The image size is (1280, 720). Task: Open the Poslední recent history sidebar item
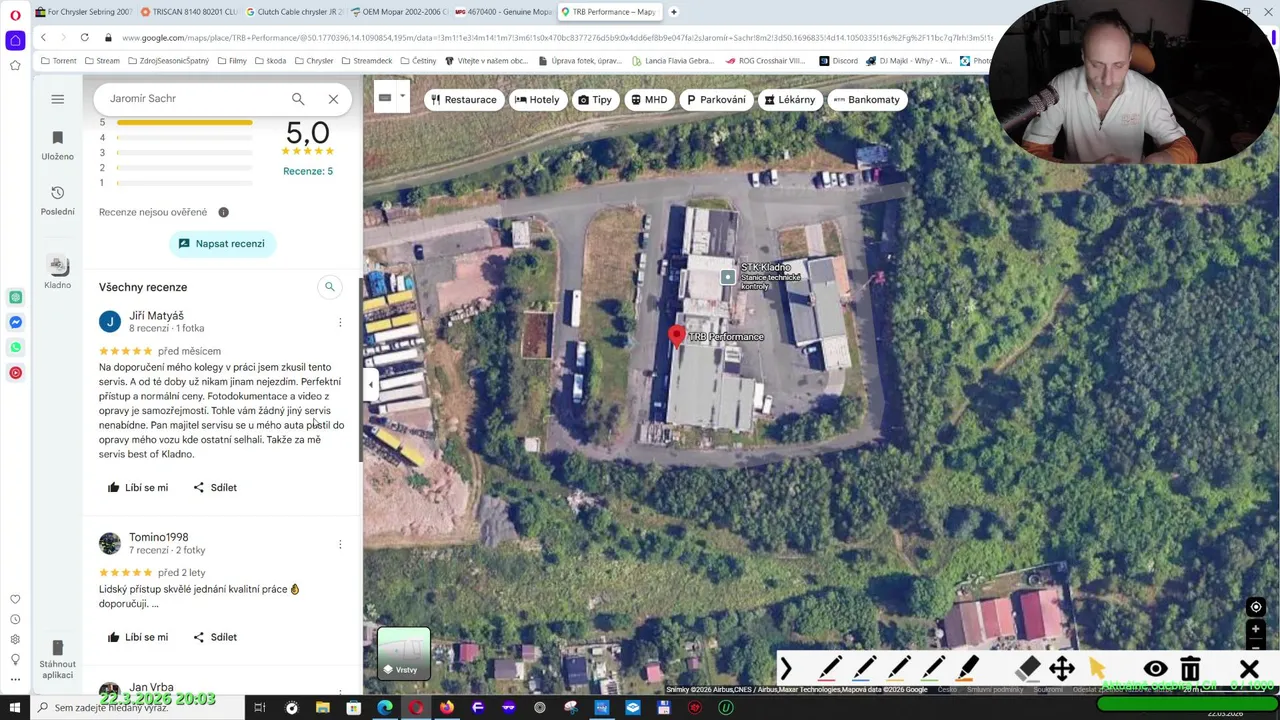click(57, 200)
